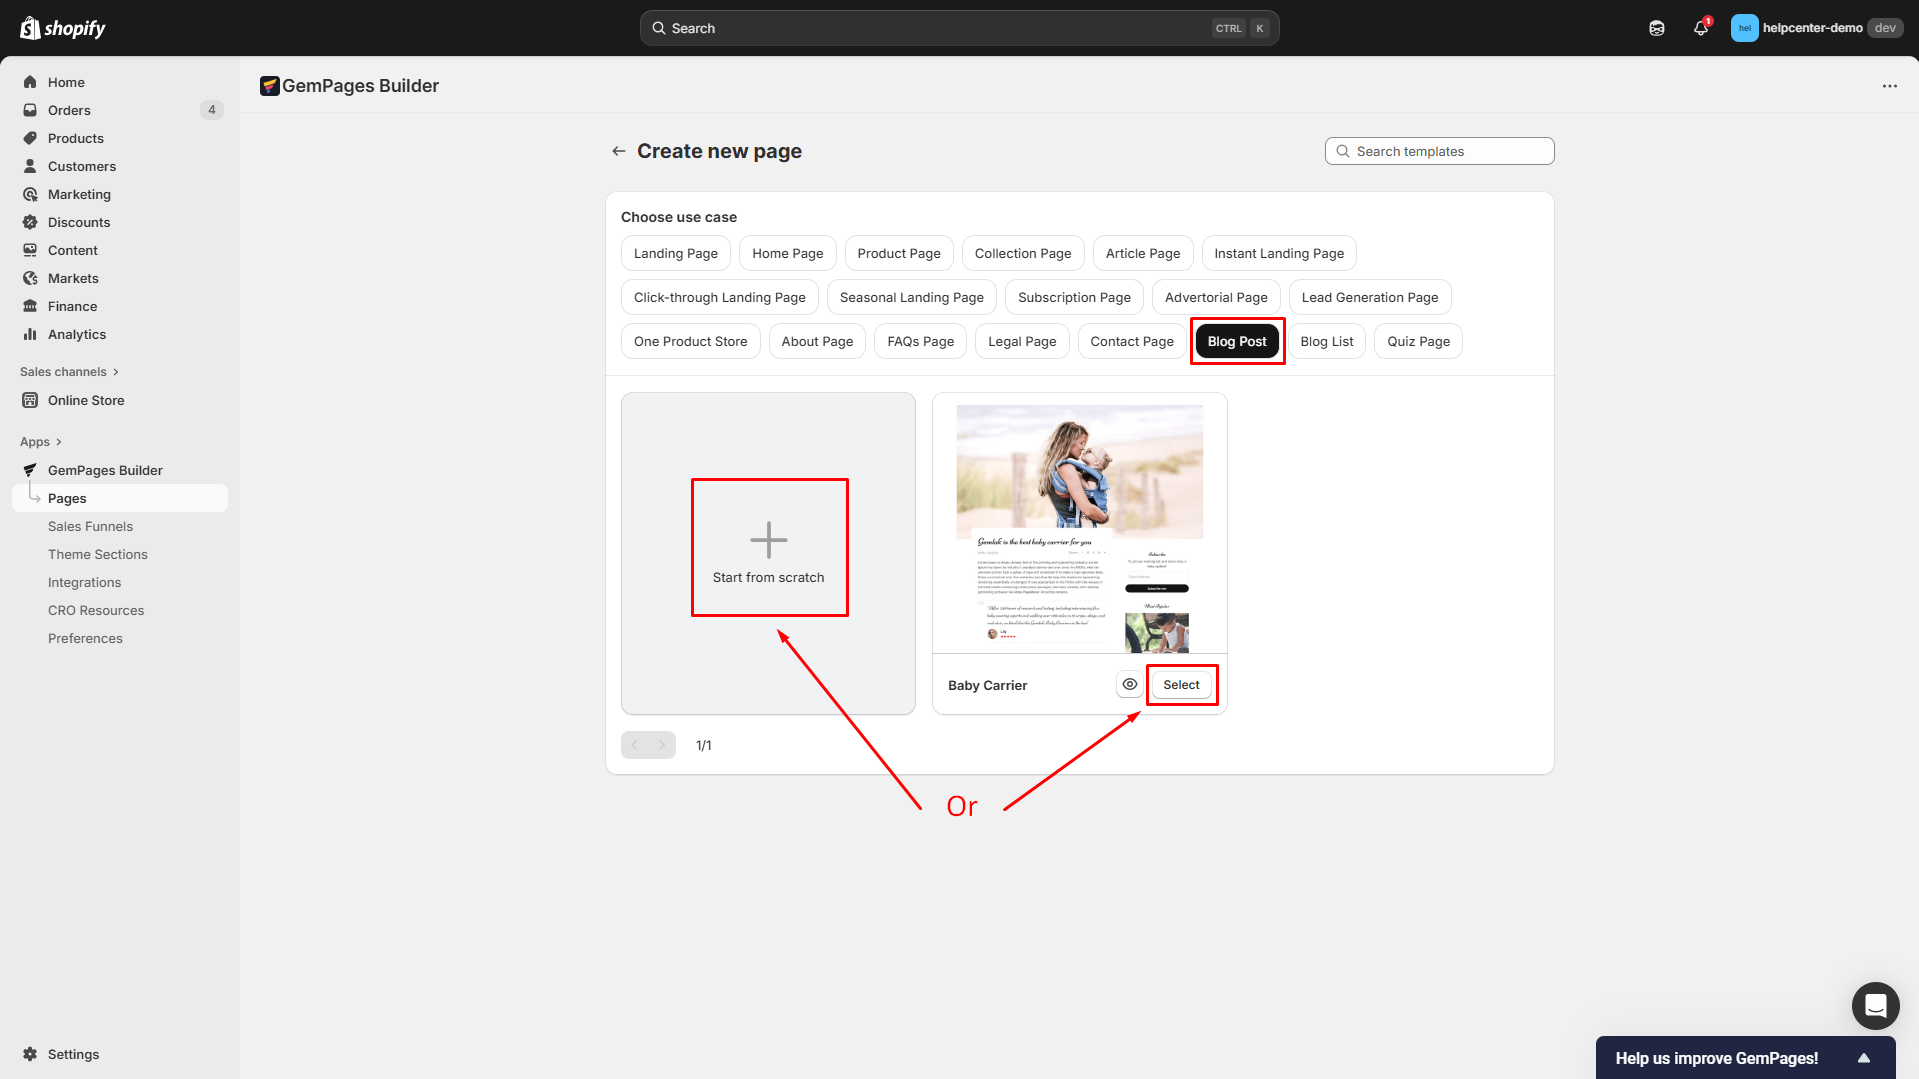The image size is (1919, 1079).
Task: Click the Quiz Page use case button
Action: (x=1417, y=342)
